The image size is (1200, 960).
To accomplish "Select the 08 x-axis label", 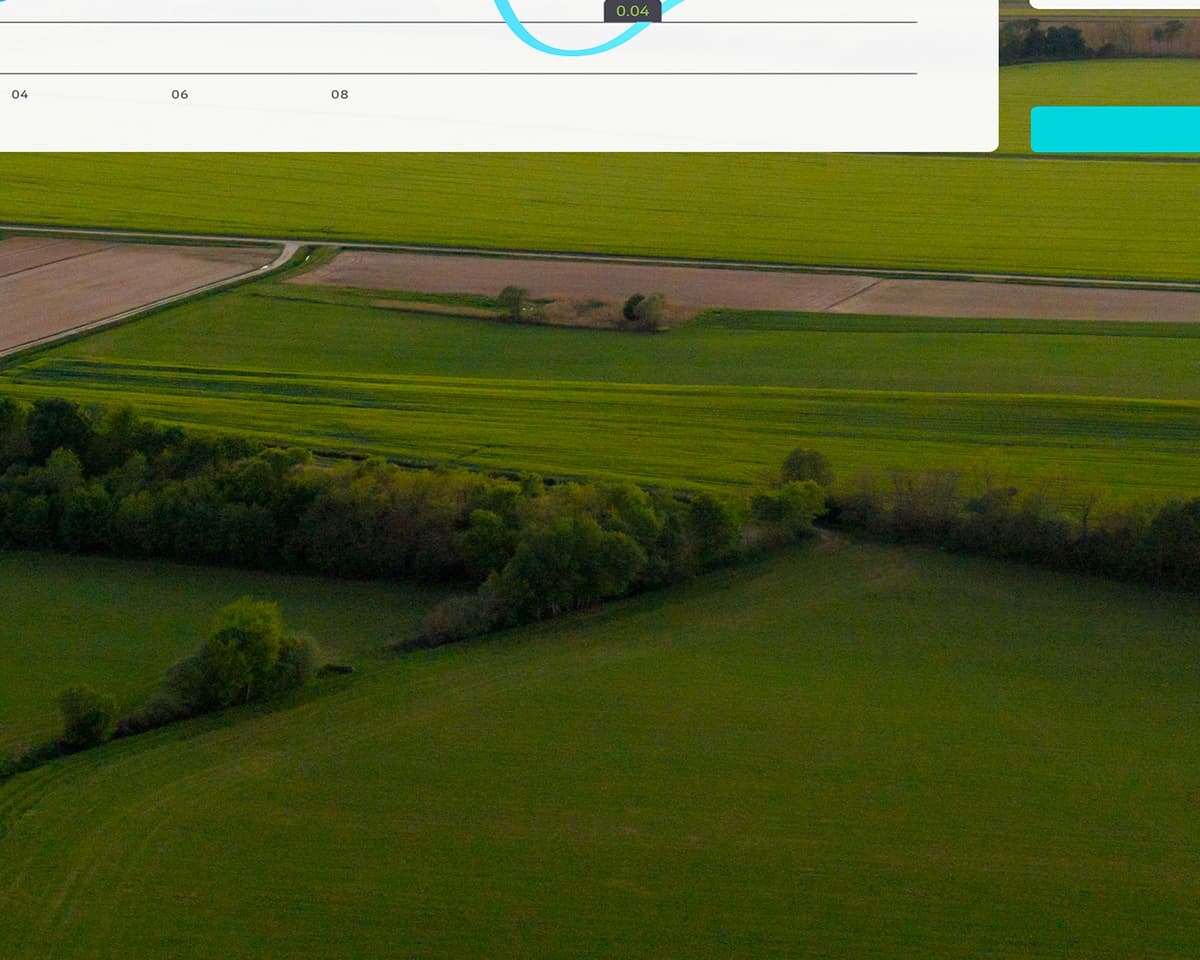I will pyautogui.click(x=340, y=94).
